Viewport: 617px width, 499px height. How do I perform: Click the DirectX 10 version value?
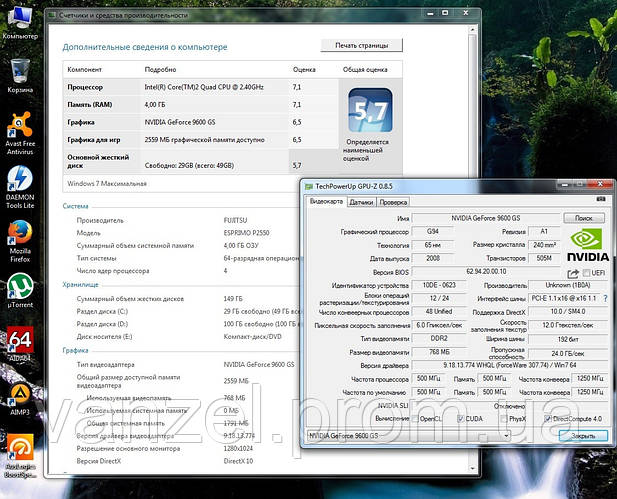(238, 461)
